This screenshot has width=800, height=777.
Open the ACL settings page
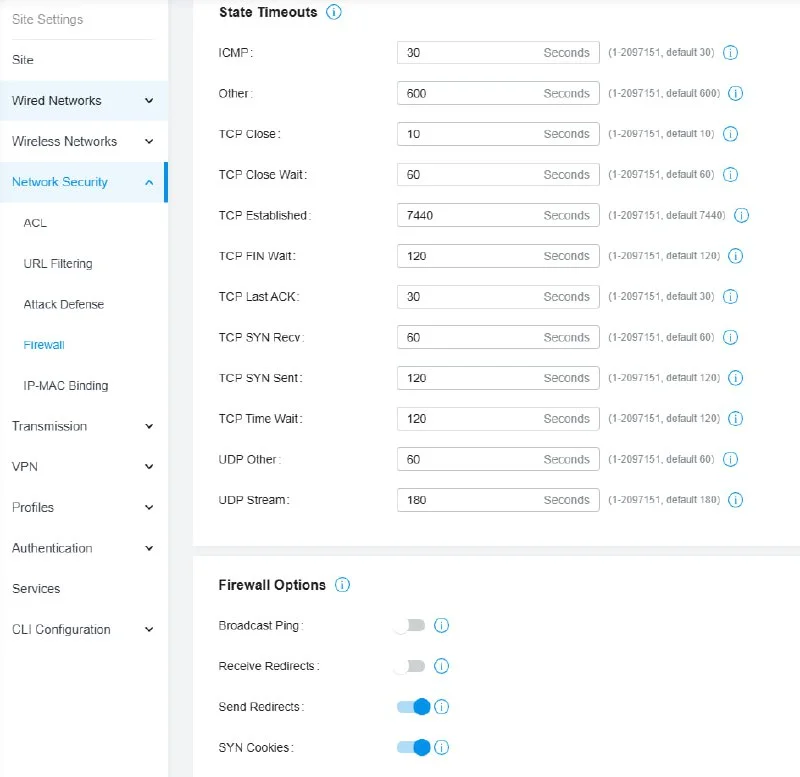35,223
